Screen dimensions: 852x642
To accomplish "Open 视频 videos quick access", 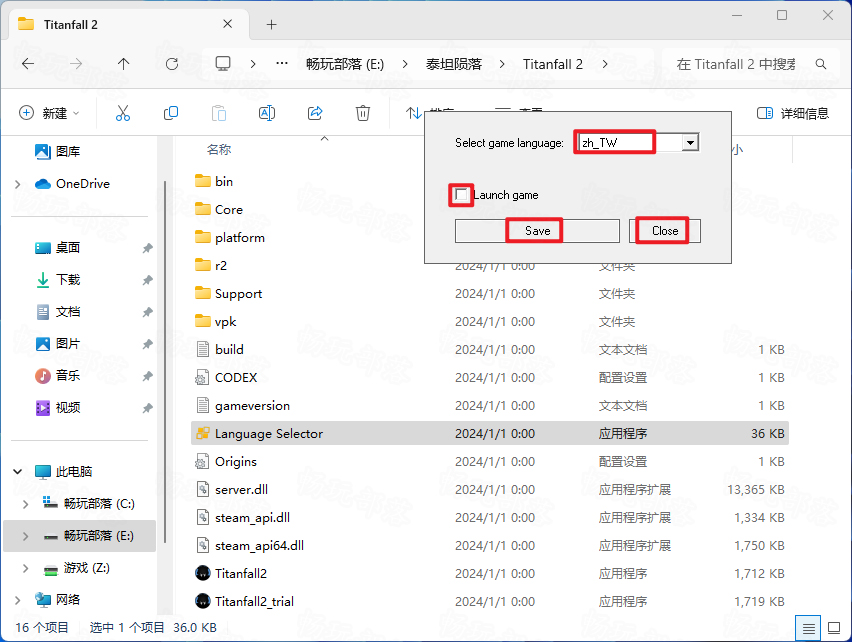I will [x=57, y=408].
